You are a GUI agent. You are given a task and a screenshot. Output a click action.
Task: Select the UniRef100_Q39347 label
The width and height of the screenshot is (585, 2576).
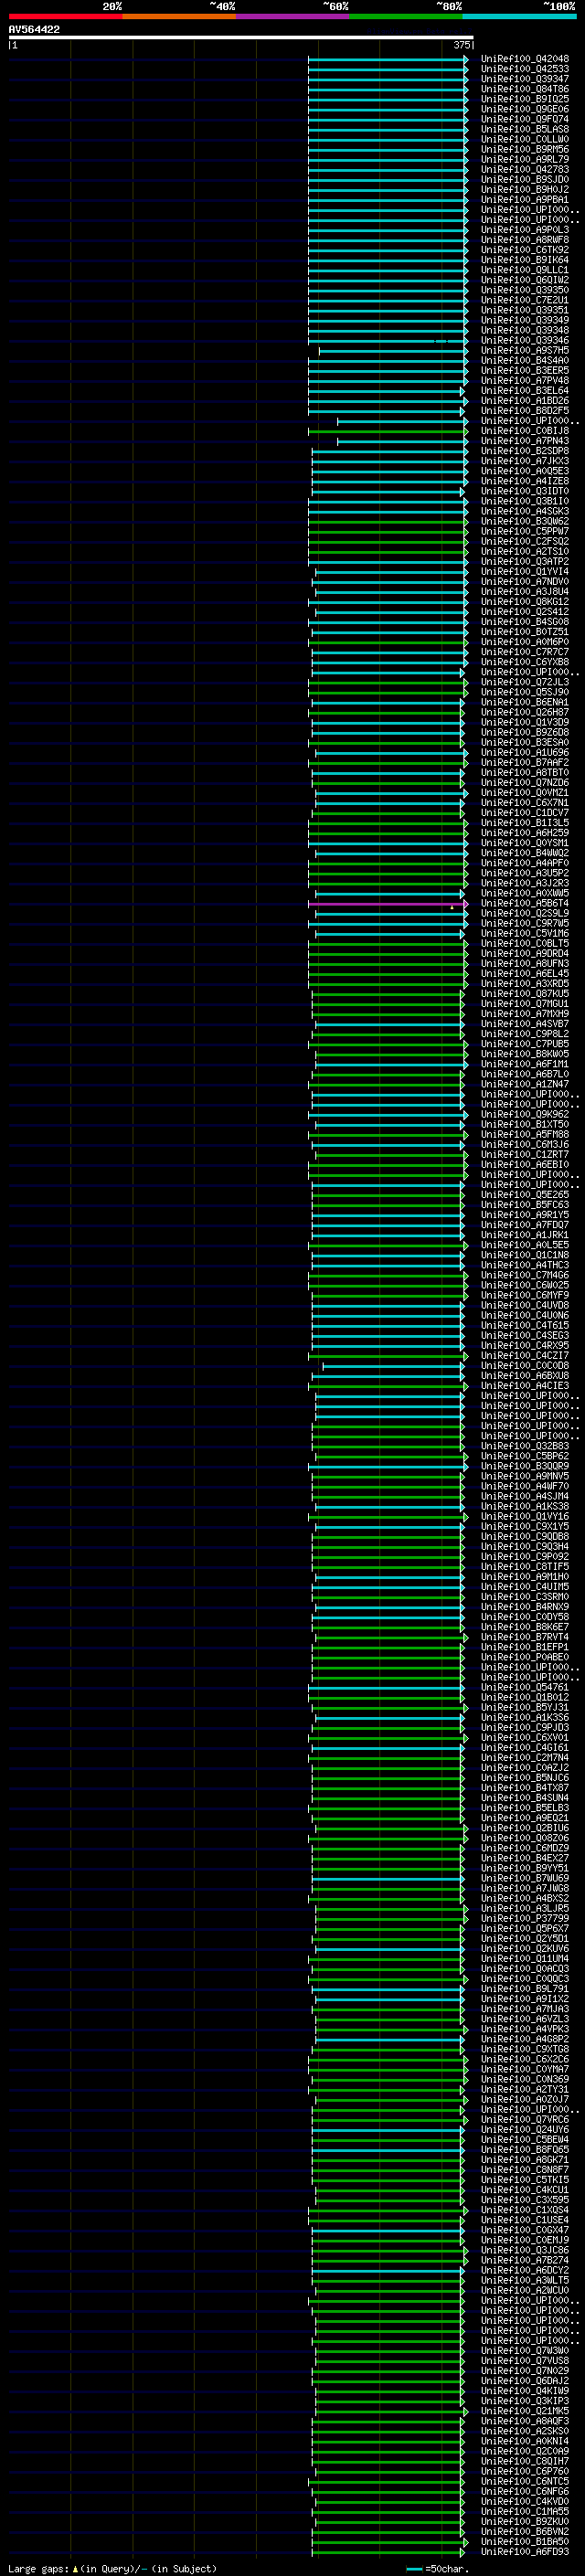click(x=525, y=79)
